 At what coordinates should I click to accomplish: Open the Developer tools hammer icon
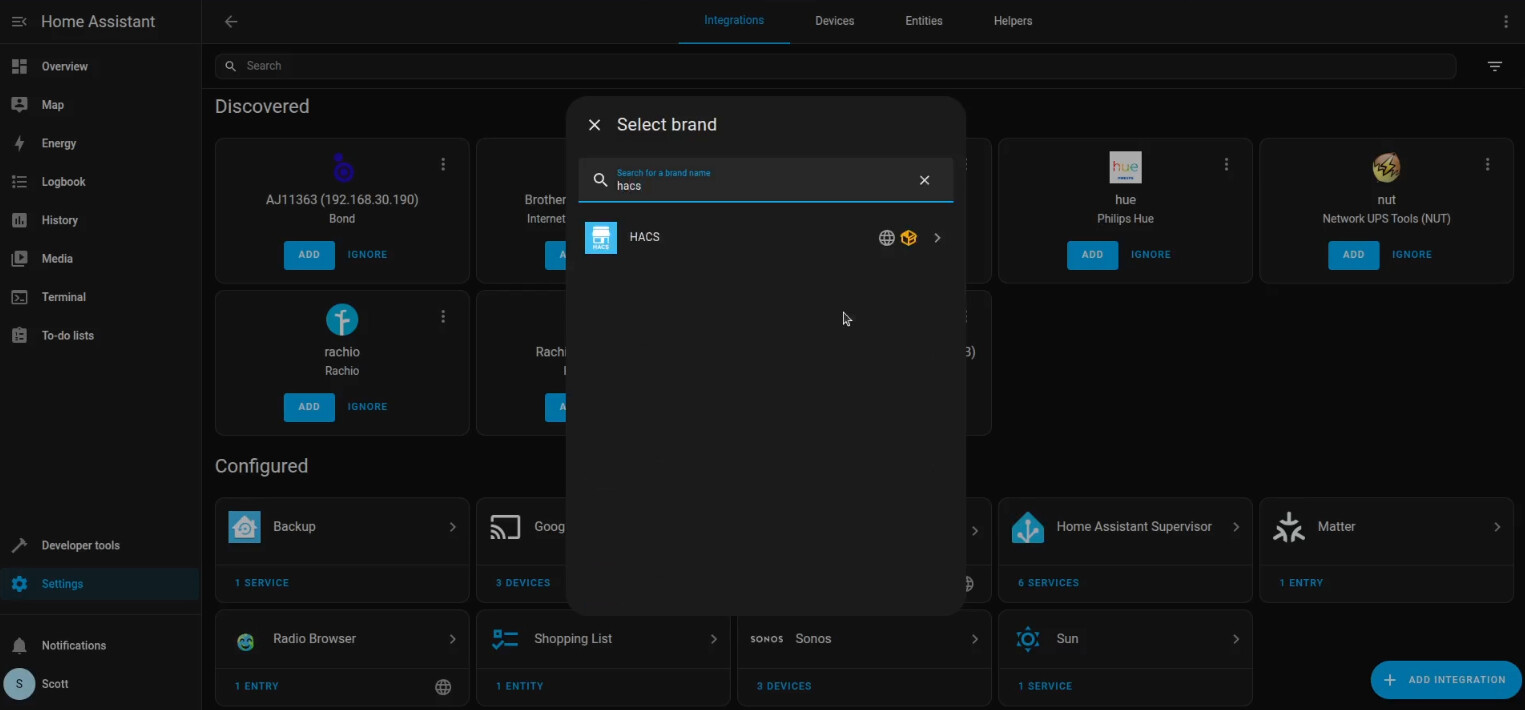19,546
